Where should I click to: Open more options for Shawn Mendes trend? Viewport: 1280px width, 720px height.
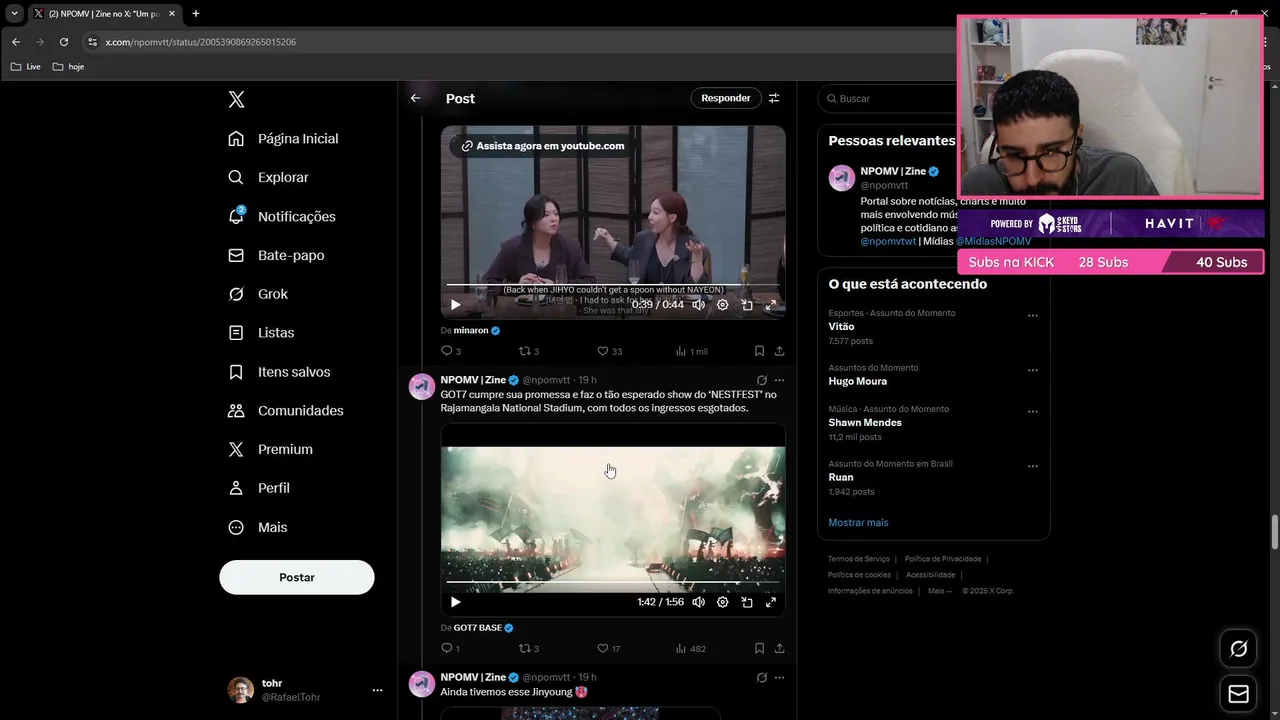point(1033,411)
